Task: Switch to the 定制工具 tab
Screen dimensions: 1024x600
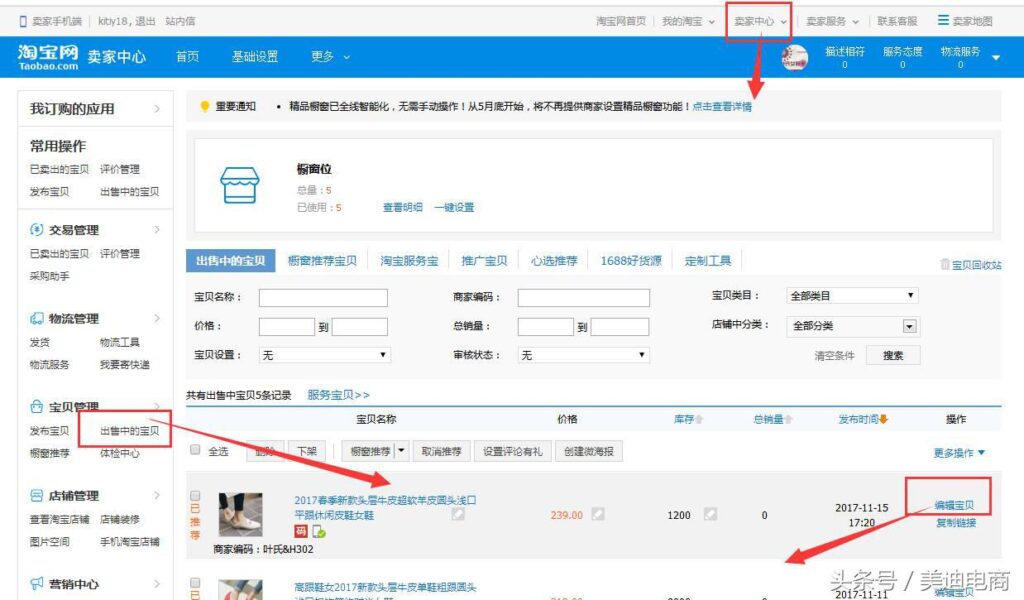Action: click(x=708, y=261)
